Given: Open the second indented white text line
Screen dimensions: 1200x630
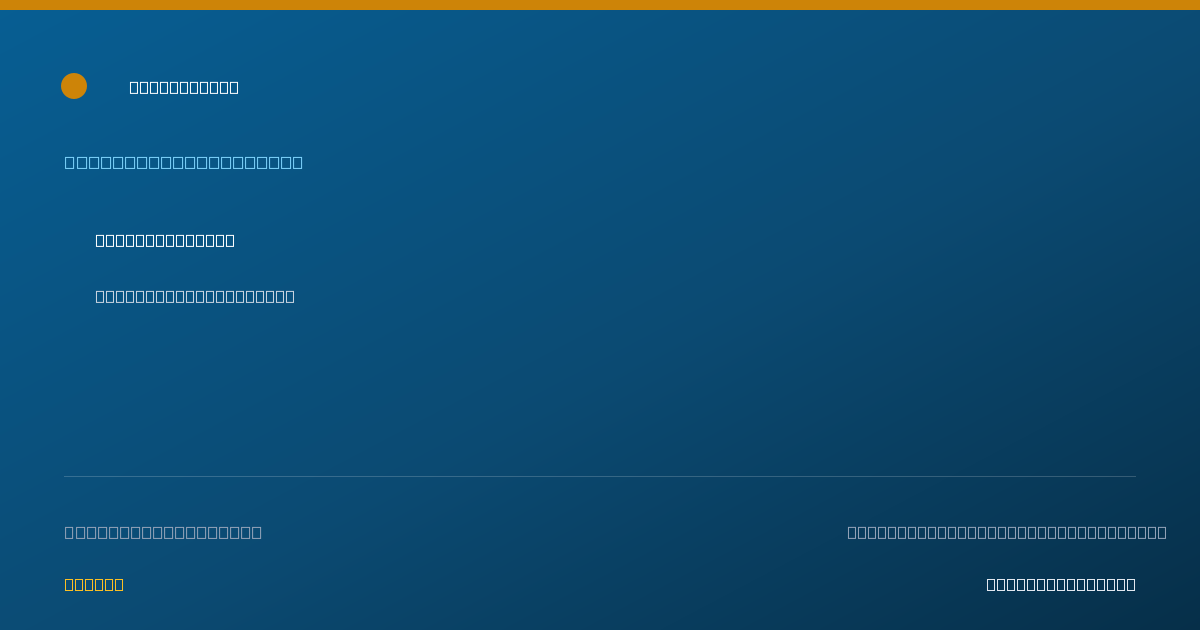Looking at the screenshot, I should click(195, 296).
